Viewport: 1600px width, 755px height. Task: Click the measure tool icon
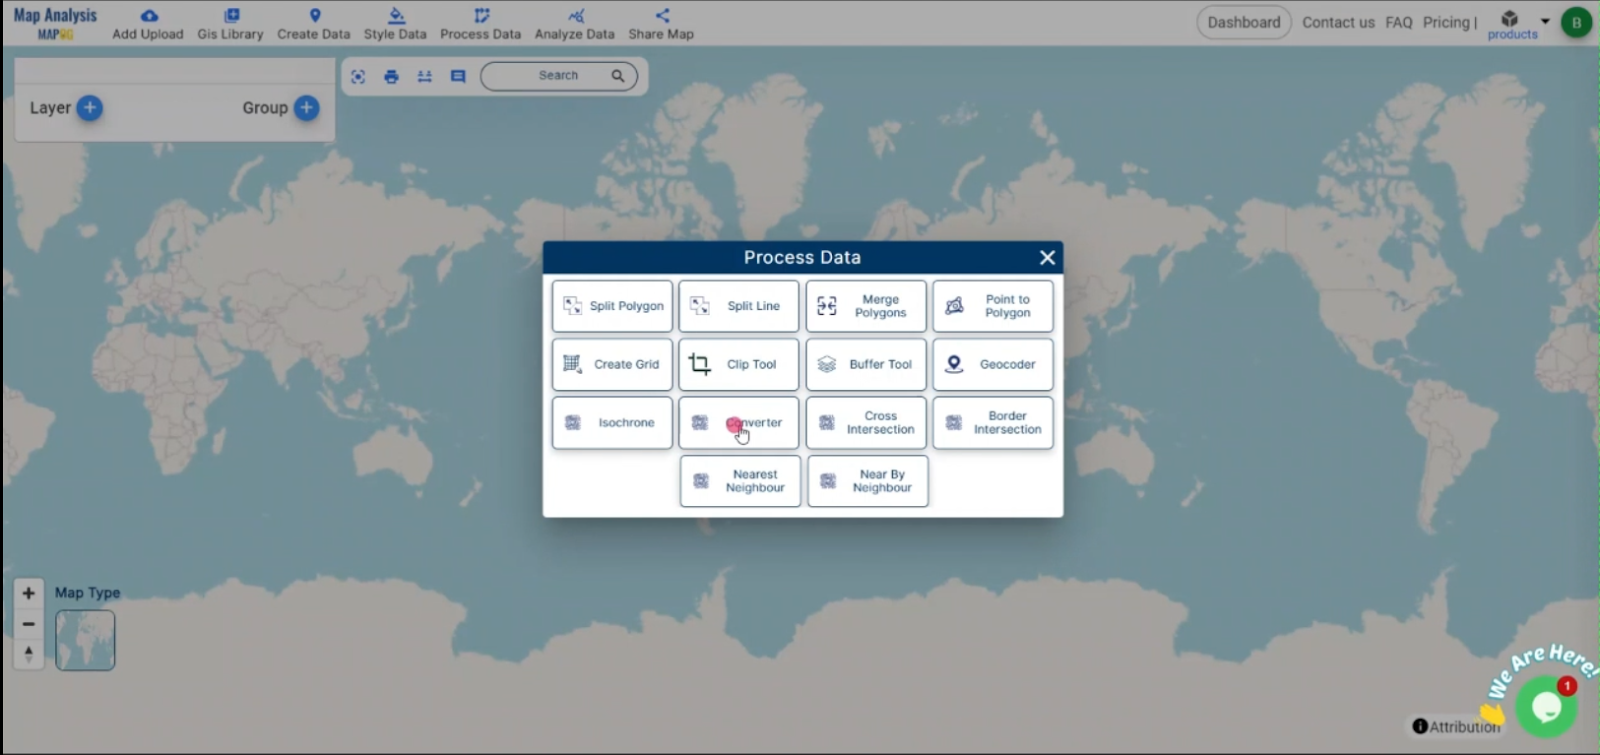[424, 76]
